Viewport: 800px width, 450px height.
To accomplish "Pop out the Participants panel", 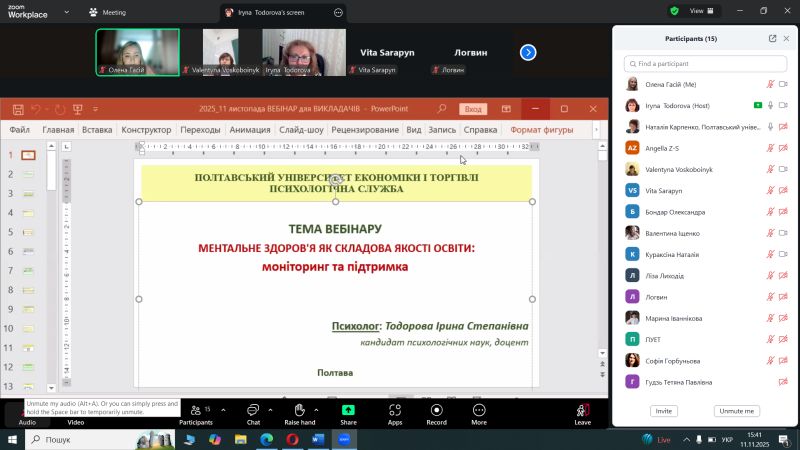I will [772, 38].
